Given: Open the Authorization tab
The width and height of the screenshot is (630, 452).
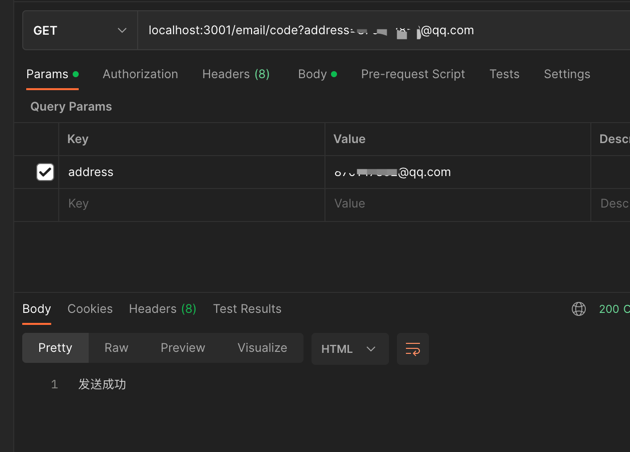Looking at the screenshot, I should click(140, 74).
